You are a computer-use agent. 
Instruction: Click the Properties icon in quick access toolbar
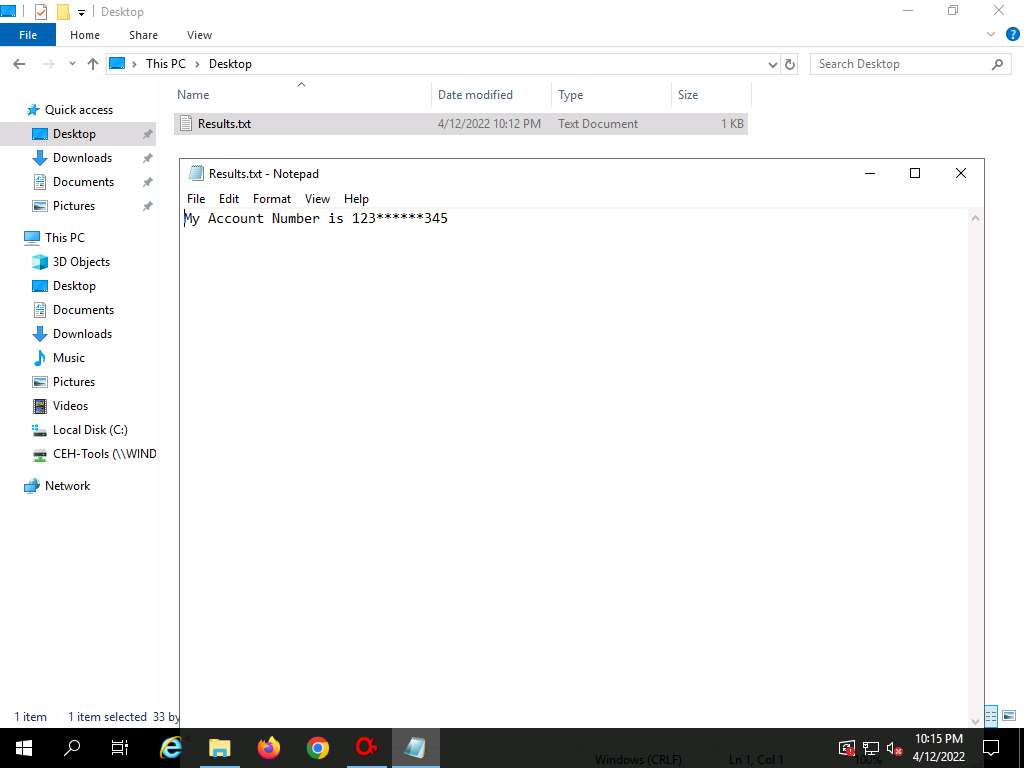[41, 12]
